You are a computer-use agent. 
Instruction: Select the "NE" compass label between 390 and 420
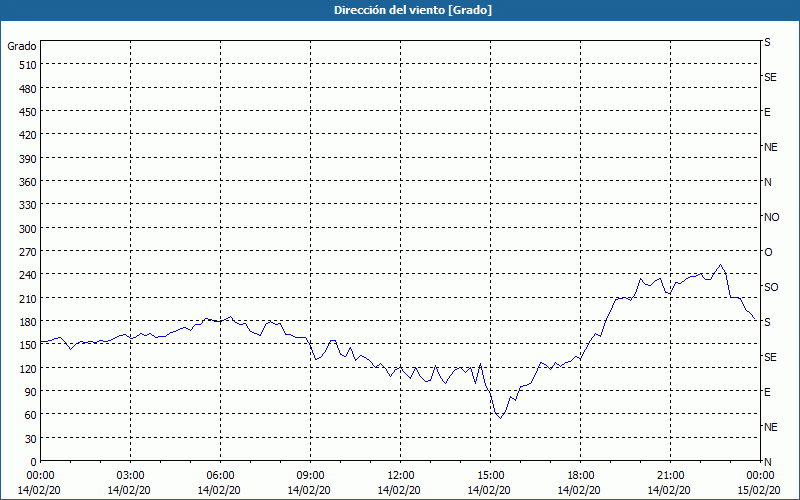pyautogui.click(x=770, y=147)
